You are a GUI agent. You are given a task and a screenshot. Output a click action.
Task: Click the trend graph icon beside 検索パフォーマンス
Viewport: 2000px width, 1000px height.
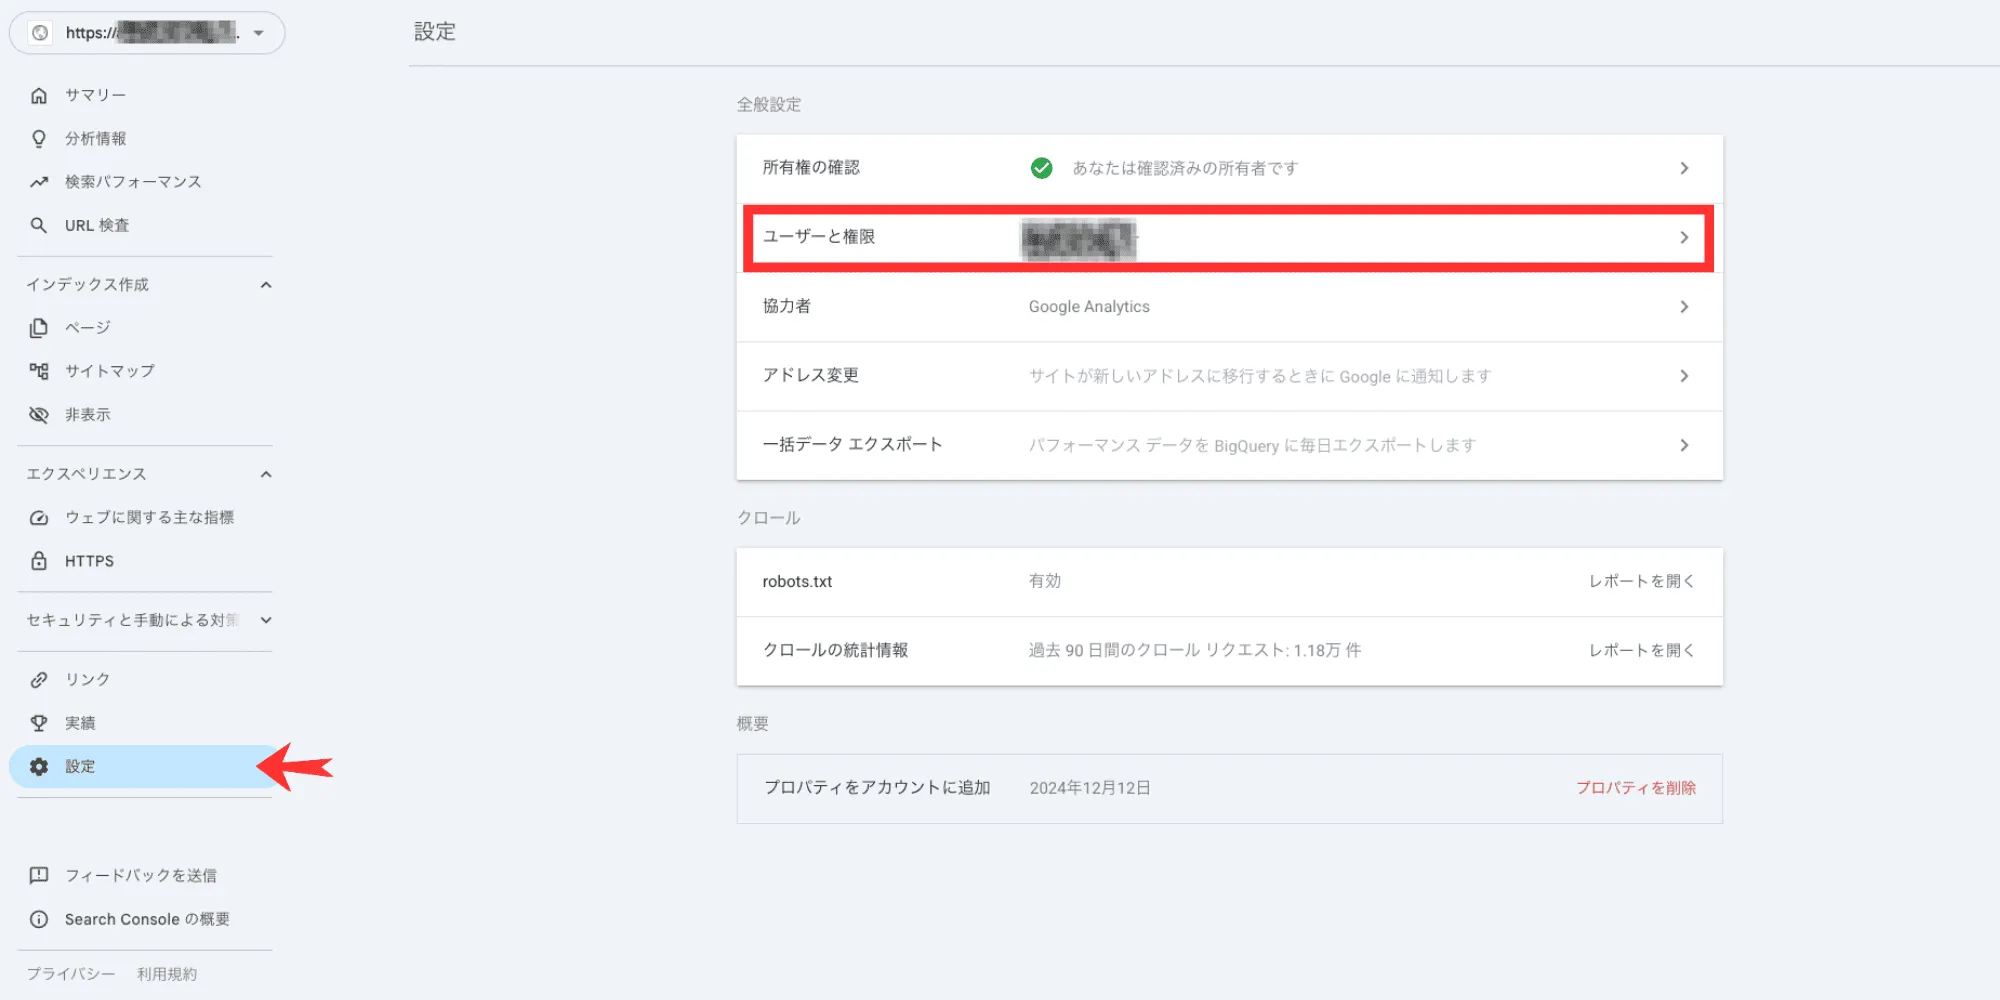pyautogui.click(x=39, y=182)
